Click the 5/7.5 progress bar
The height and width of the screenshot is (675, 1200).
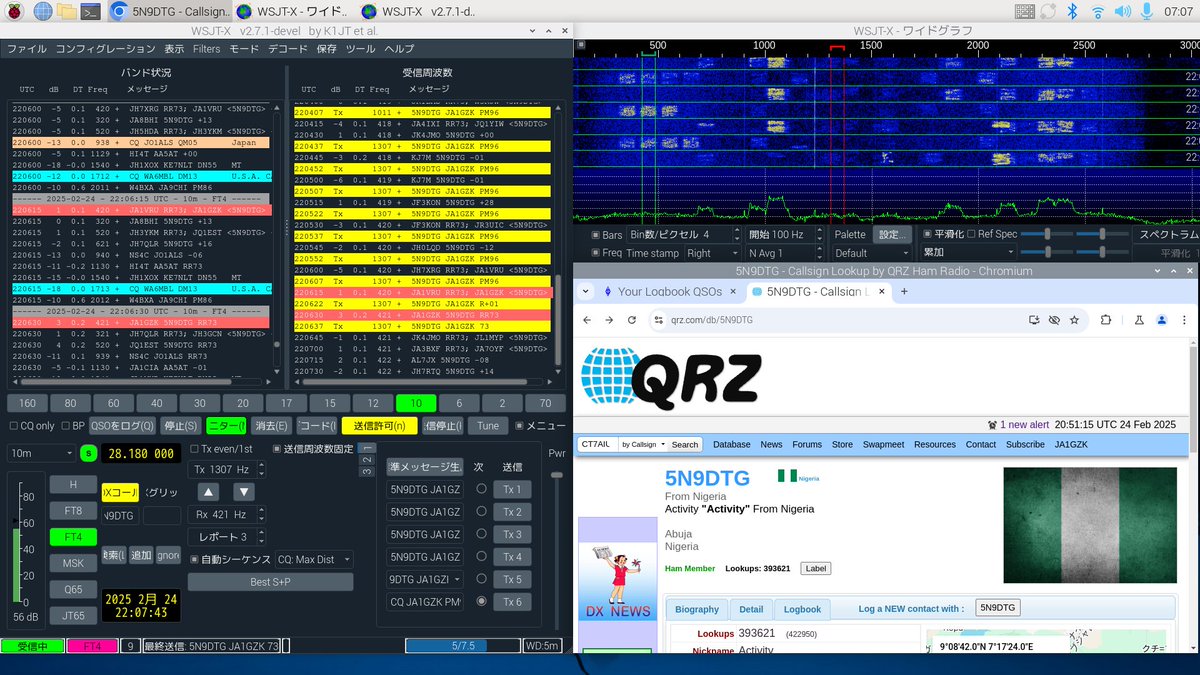(x=463, y=647)
